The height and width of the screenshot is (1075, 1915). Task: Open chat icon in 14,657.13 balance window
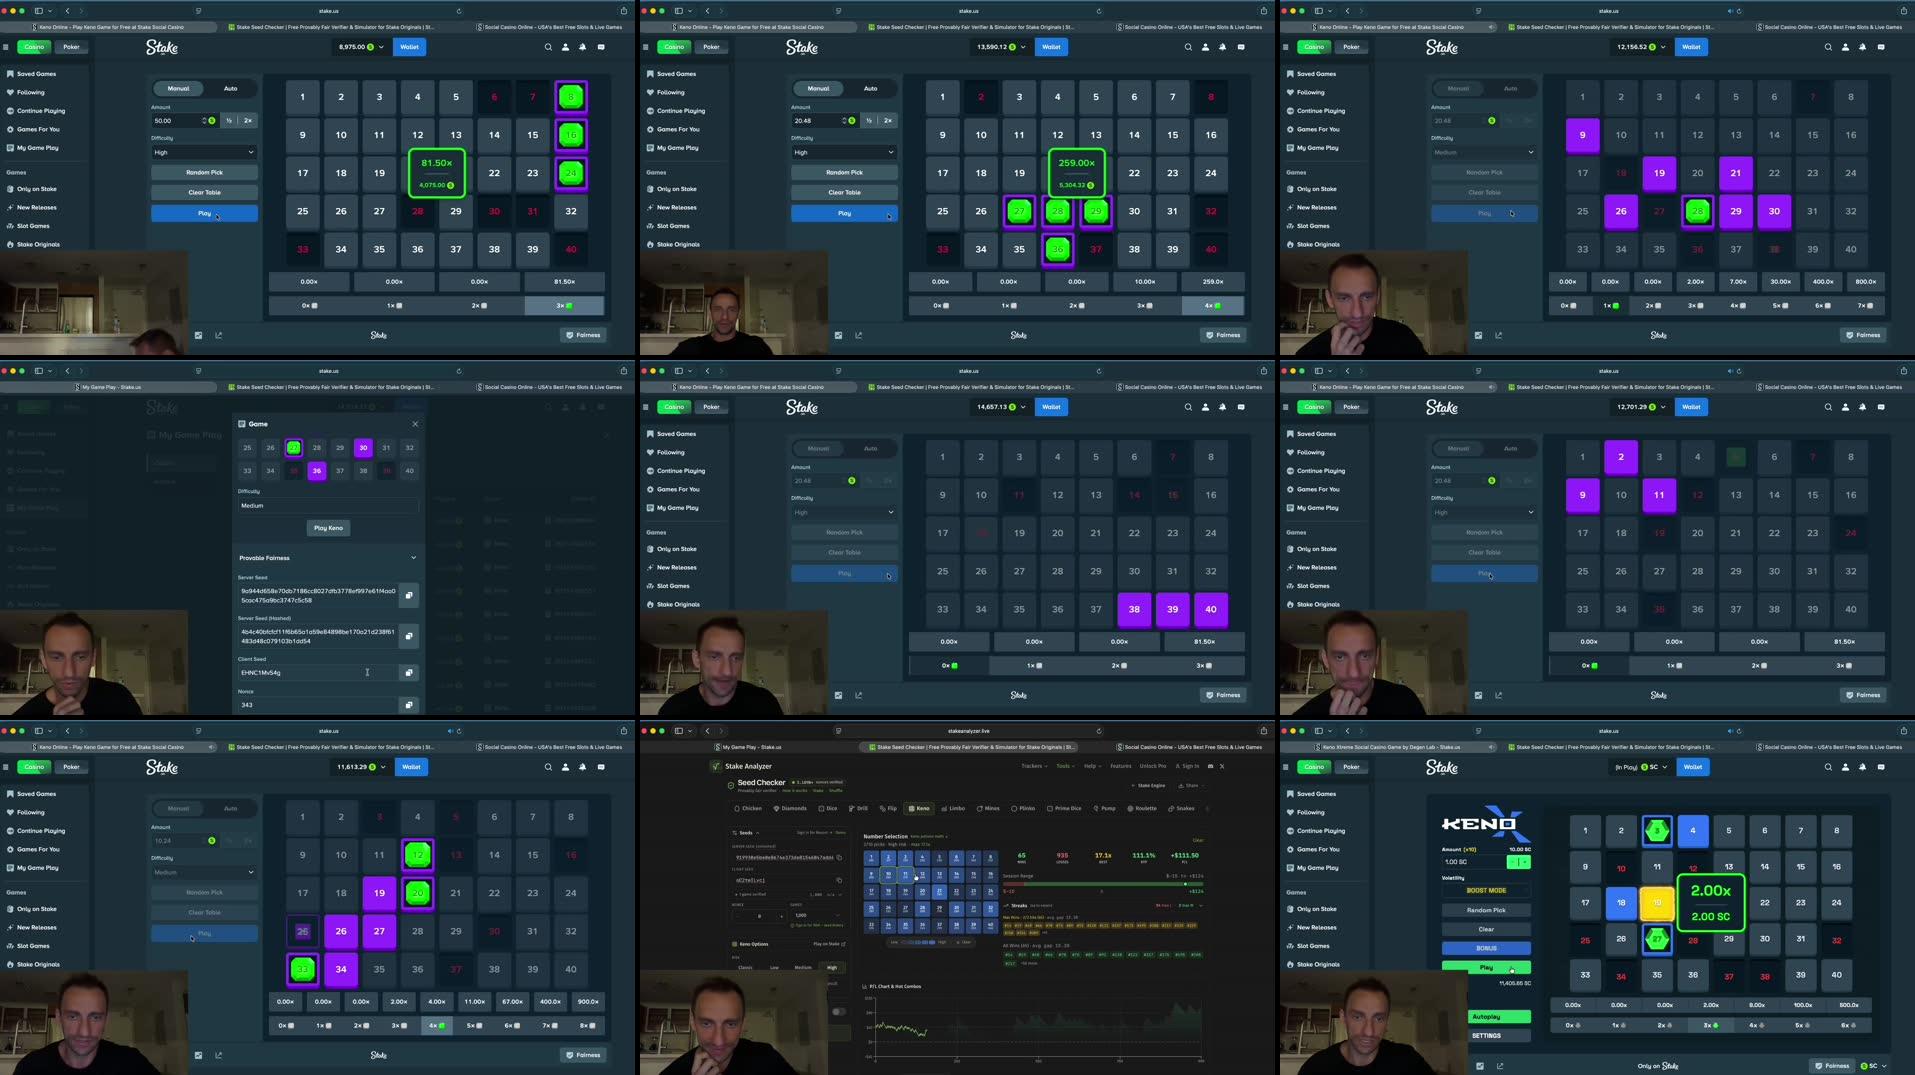pos(1241,407)
